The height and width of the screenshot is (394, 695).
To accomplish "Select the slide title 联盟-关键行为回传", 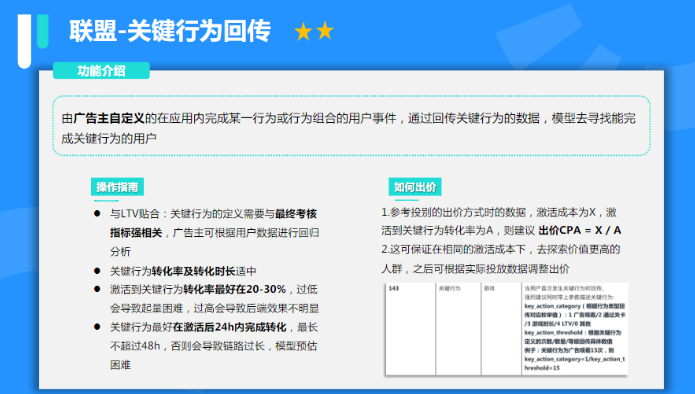I will (x=170, y=31).
